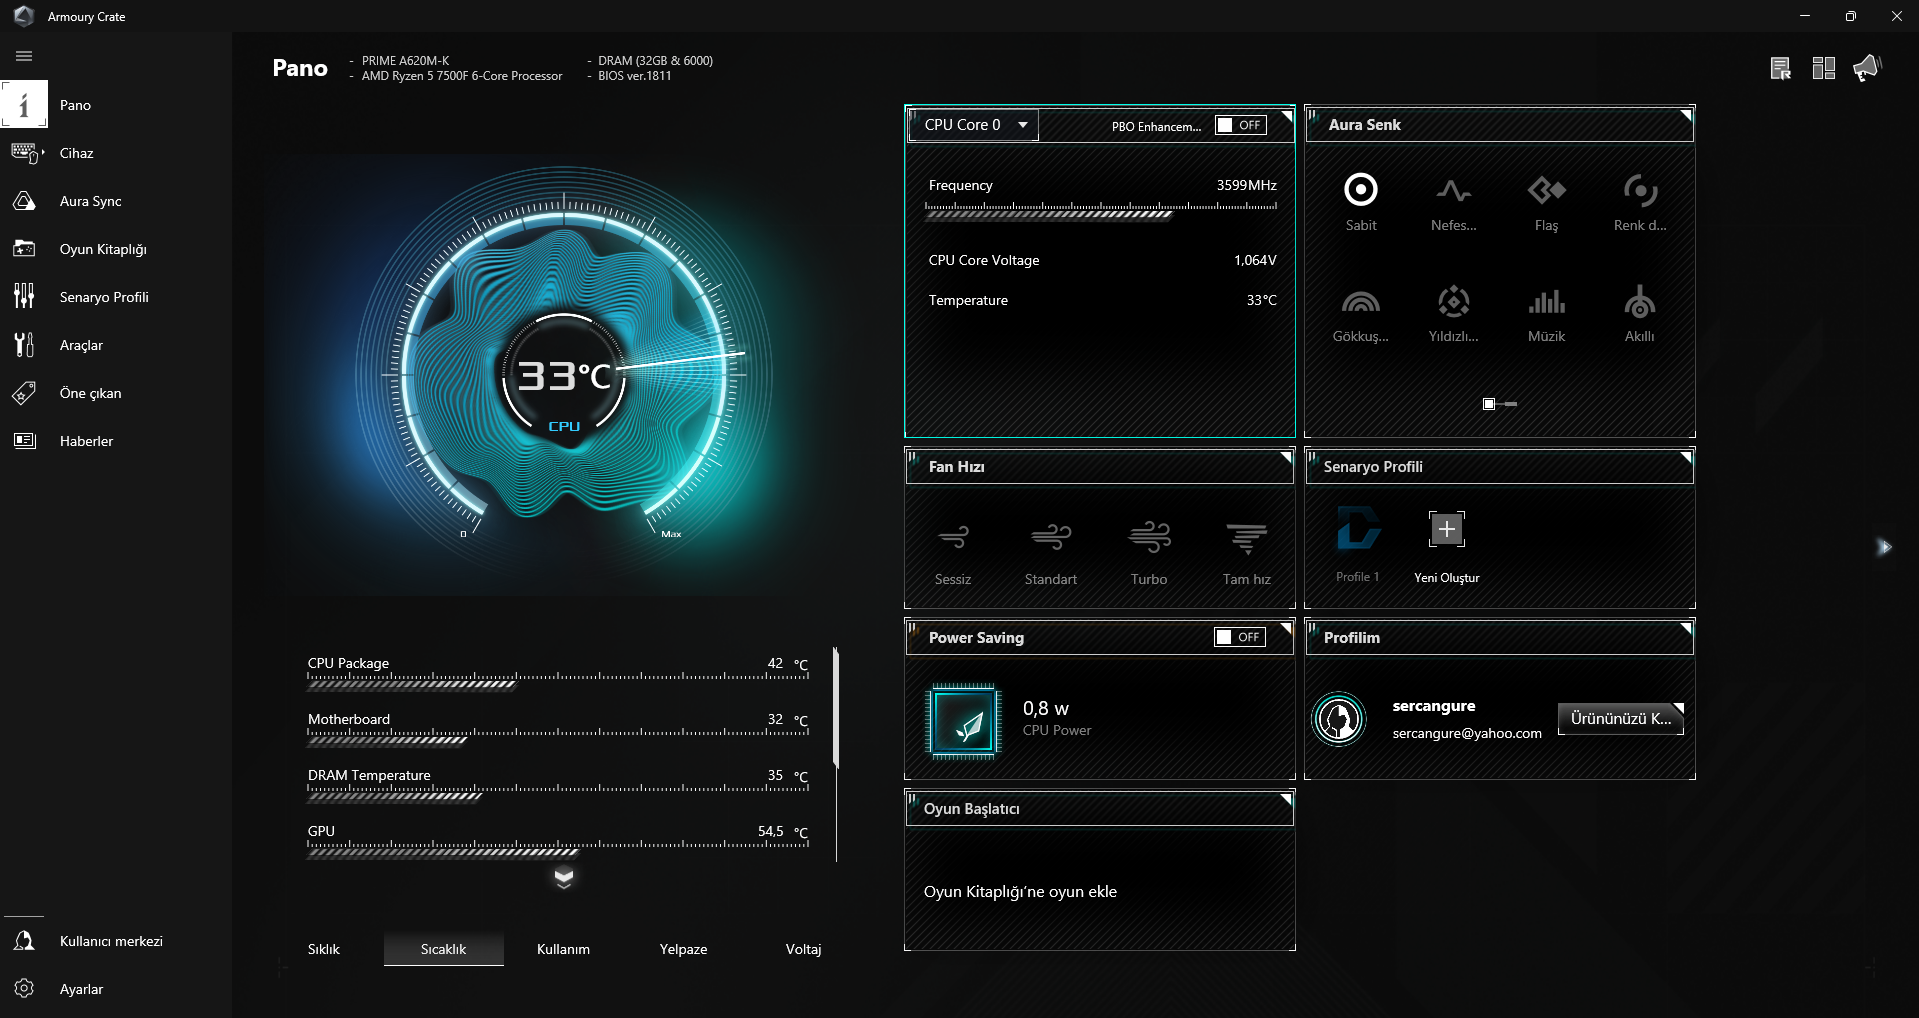Select Akıllı smart Aura effect
The width and height of the screenshot is (1919, 1018).
pos(1639,313)
